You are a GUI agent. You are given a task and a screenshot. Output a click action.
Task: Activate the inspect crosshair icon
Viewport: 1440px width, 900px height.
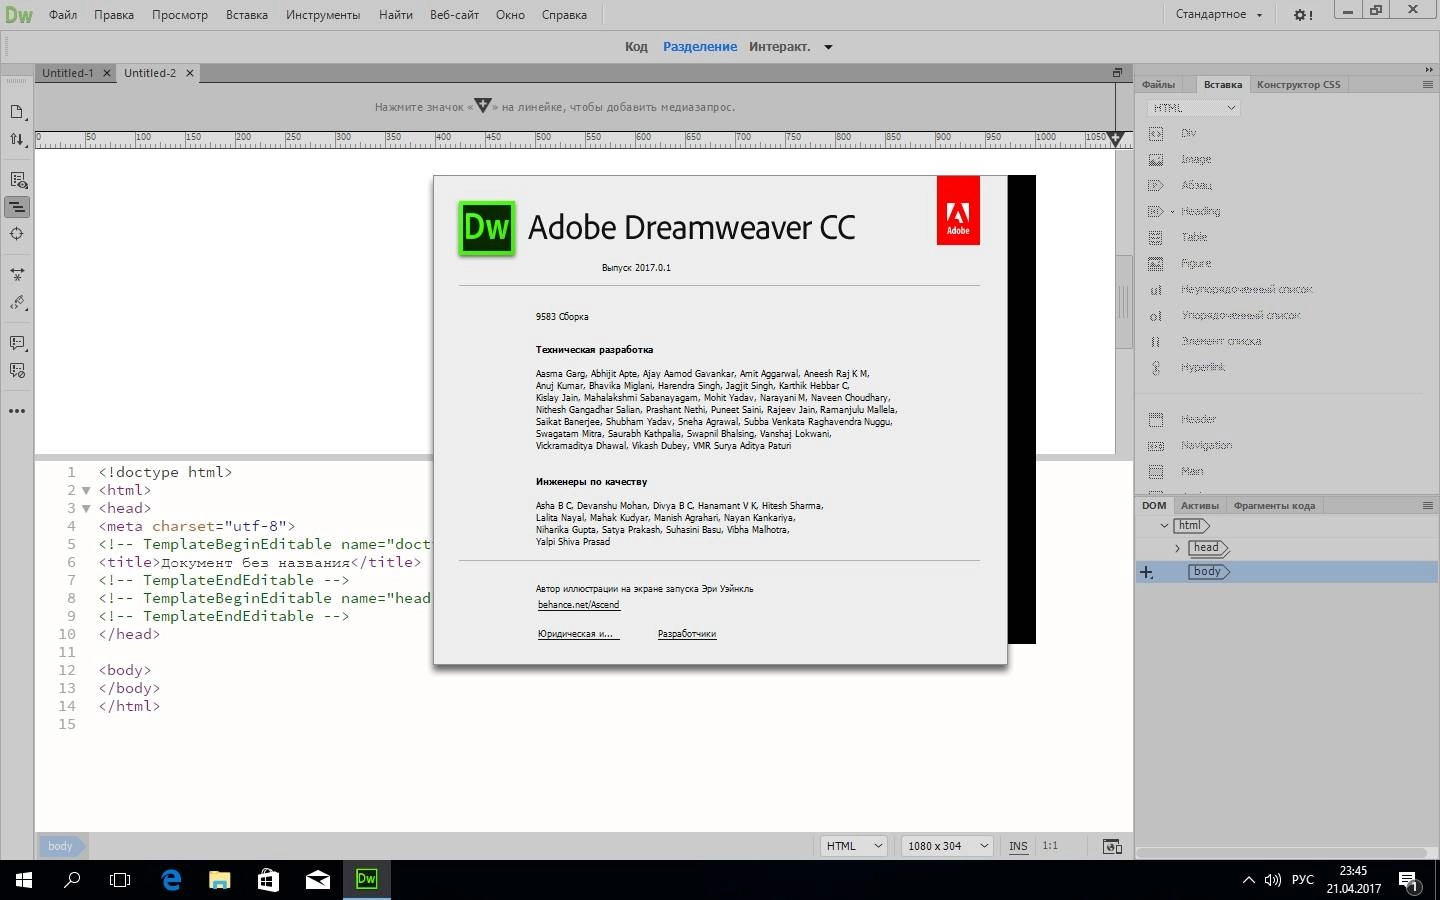(17, 234)
